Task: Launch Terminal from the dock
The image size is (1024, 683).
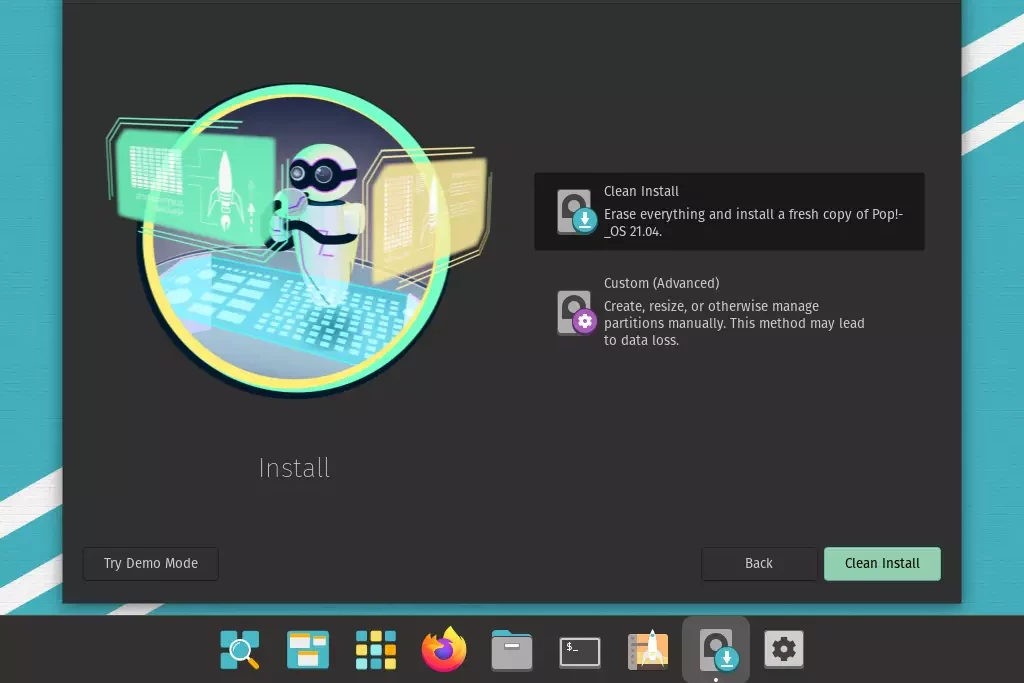Action: (580, 652)
